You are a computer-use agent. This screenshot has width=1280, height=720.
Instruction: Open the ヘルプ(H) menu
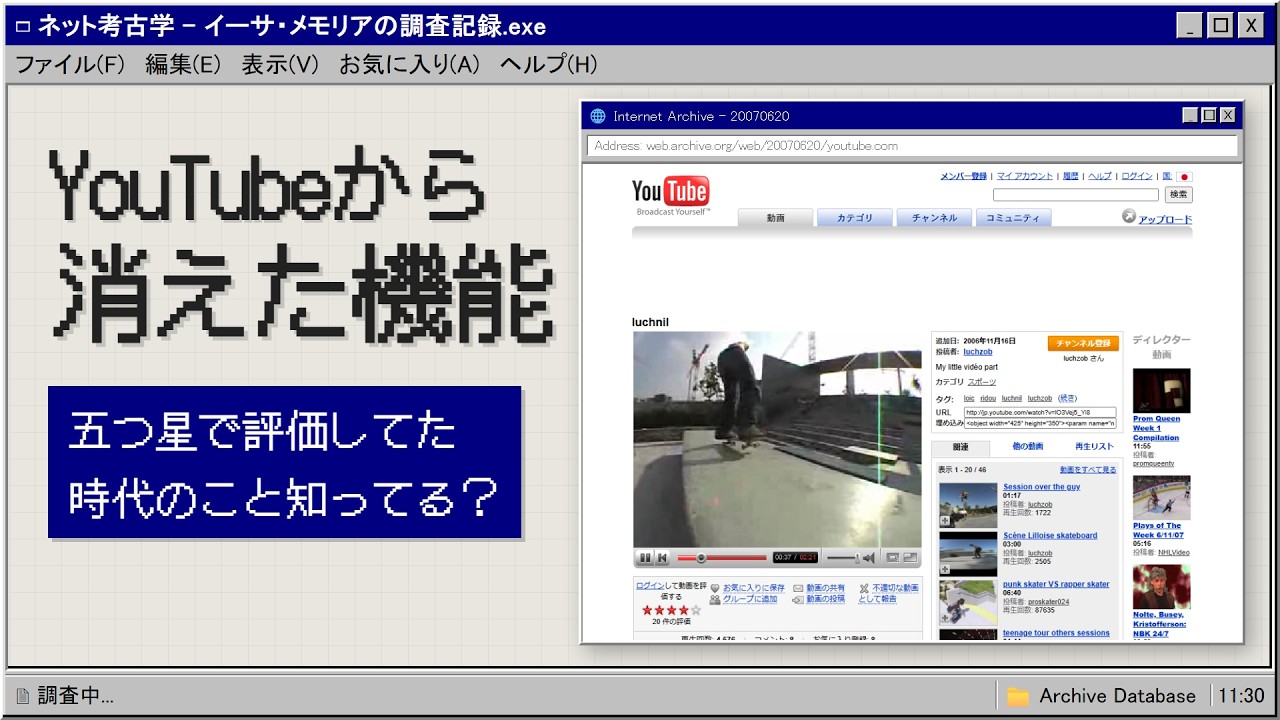click(x=549, y=65)
